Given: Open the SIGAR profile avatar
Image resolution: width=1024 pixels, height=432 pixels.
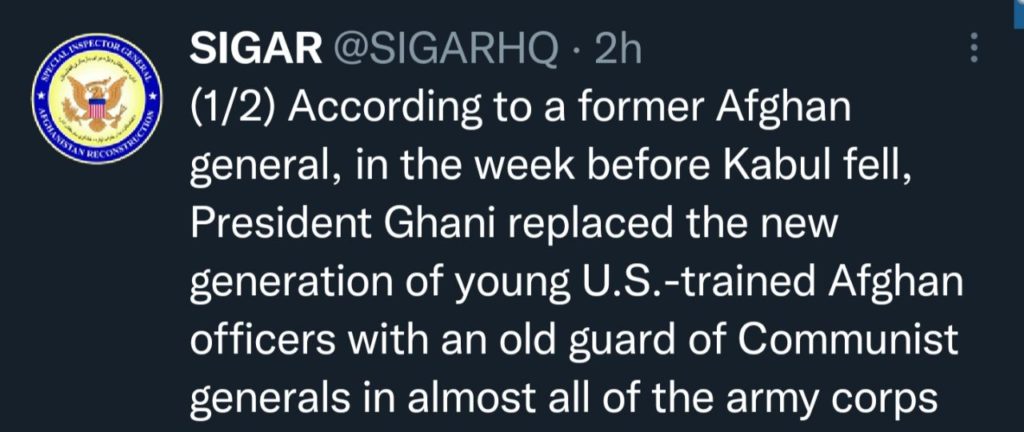Looking at the screenshot, I should click(x=95, y=100).
